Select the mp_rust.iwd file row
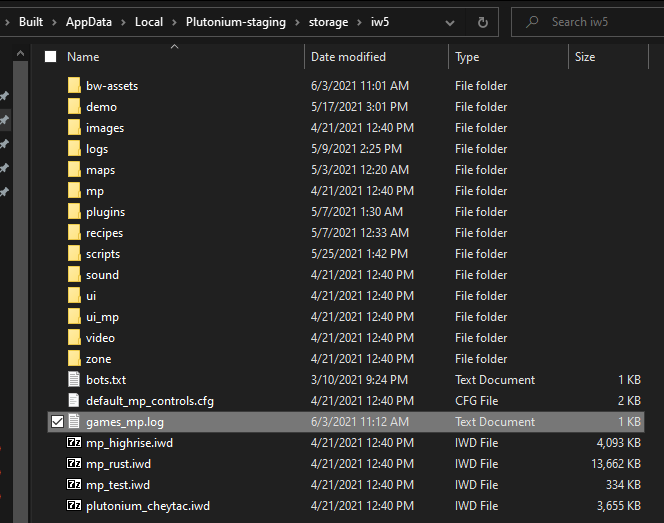The width and height of the screenshot is (664, 523). [118, 464]
